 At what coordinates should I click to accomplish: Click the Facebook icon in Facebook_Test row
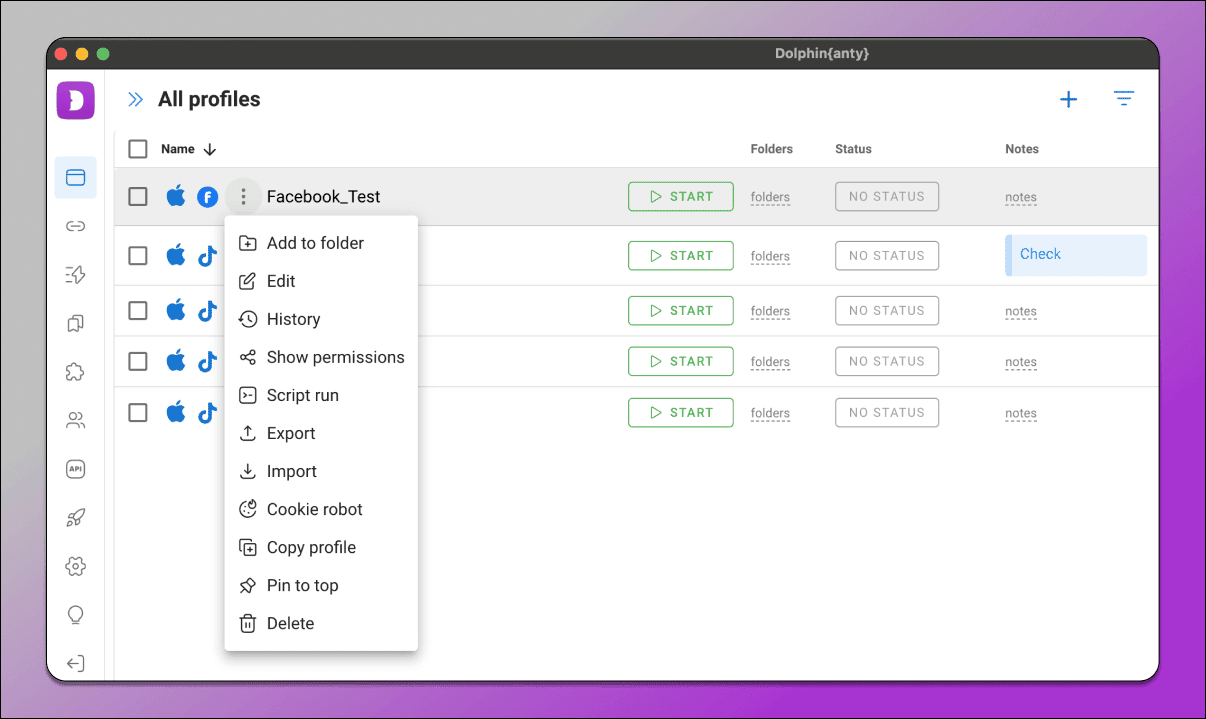[207, 197]
